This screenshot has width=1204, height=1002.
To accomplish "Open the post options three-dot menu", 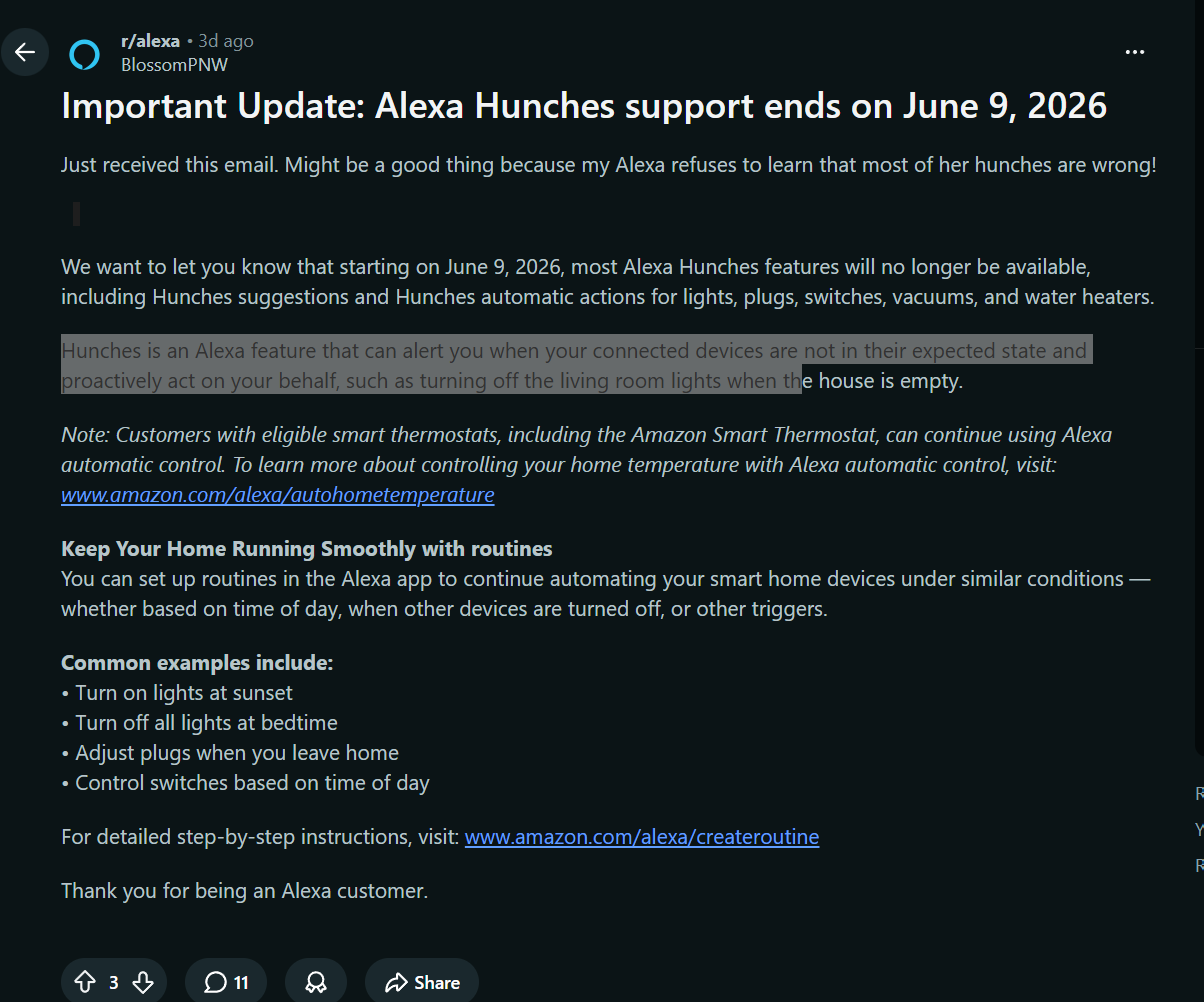I will pyautogui.click(x=1135, y=52).
